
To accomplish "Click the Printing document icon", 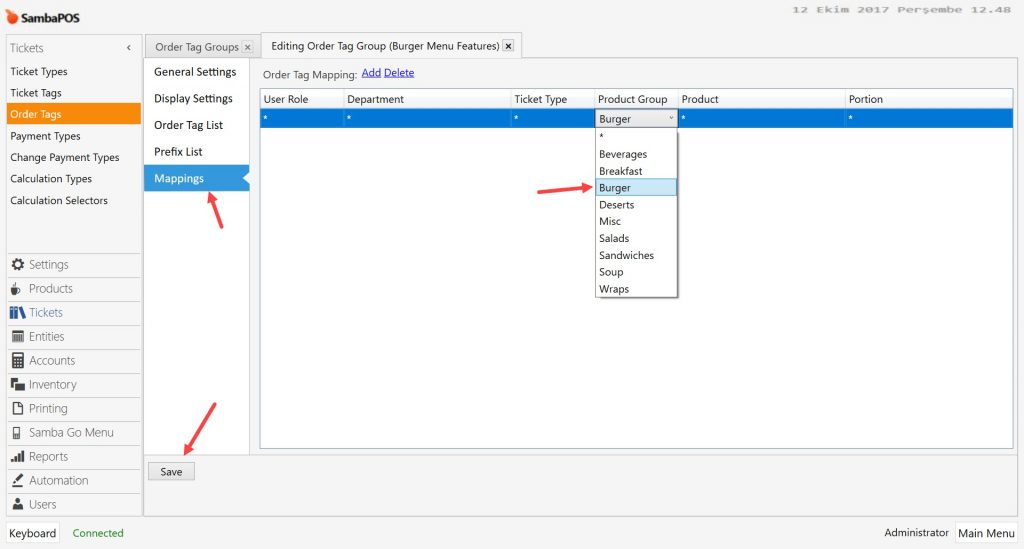I will tap(18, 409).
